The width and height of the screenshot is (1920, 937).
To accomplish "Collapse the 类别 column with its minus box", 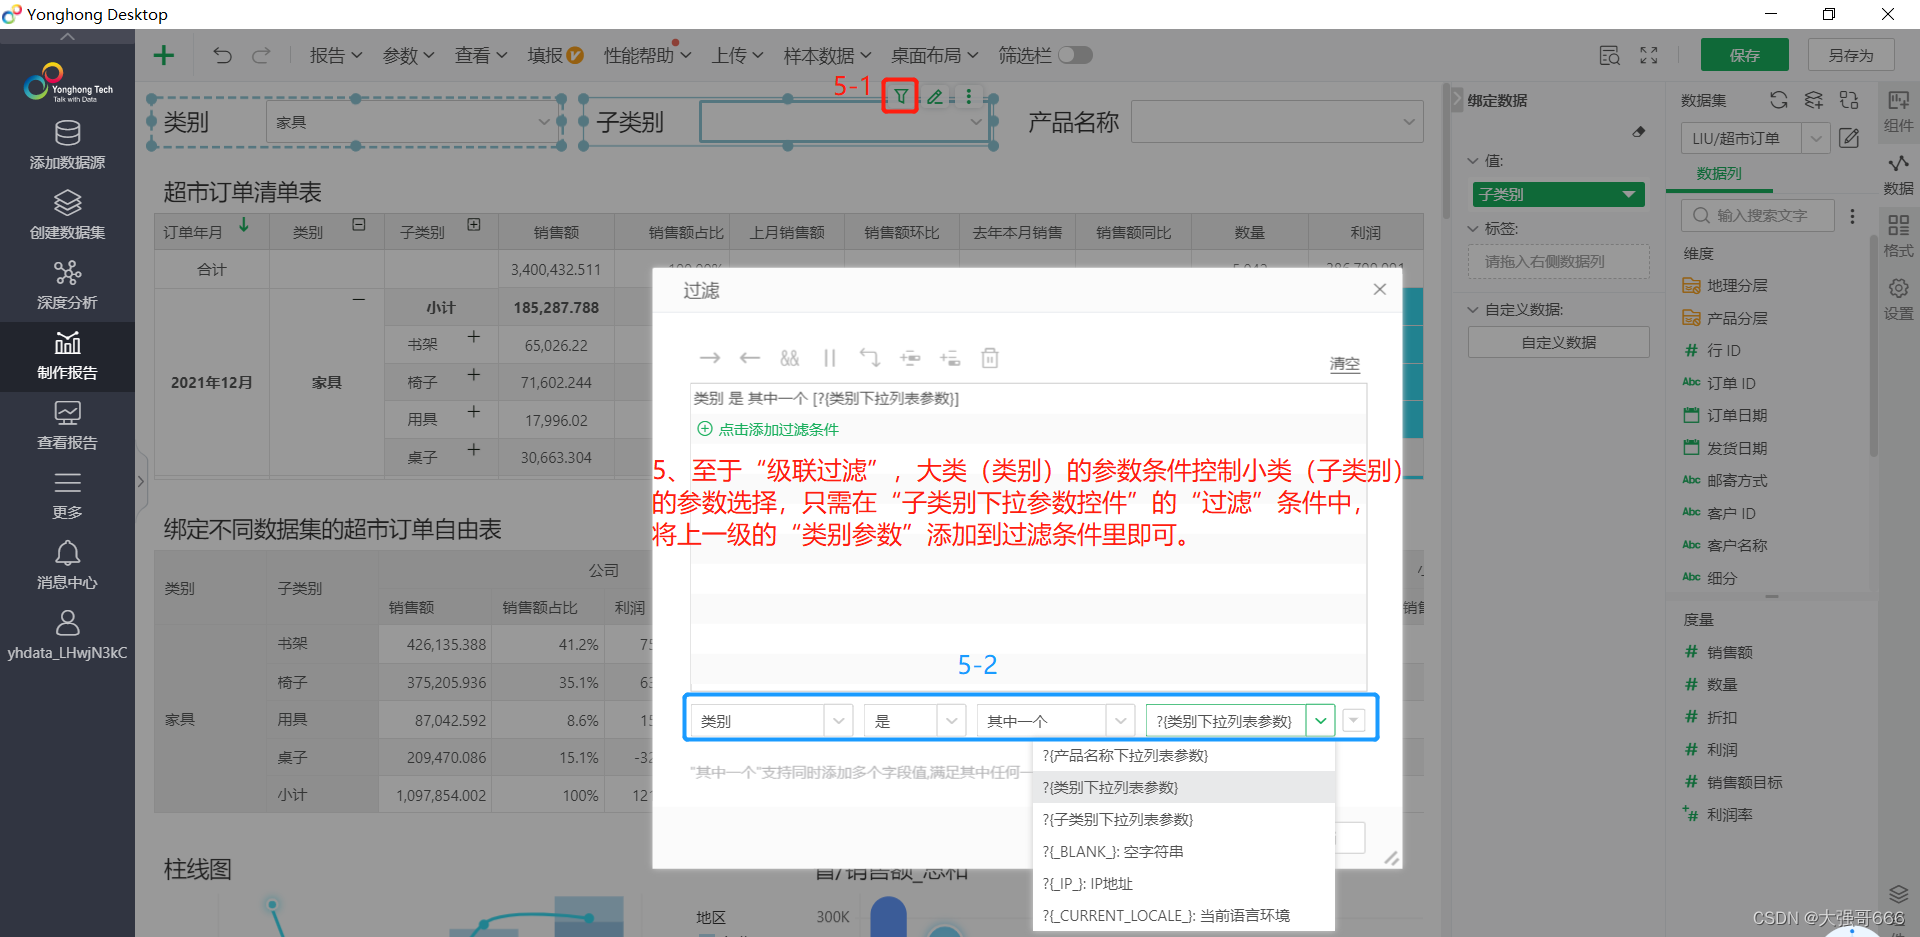I will click(x=359, y=225).
